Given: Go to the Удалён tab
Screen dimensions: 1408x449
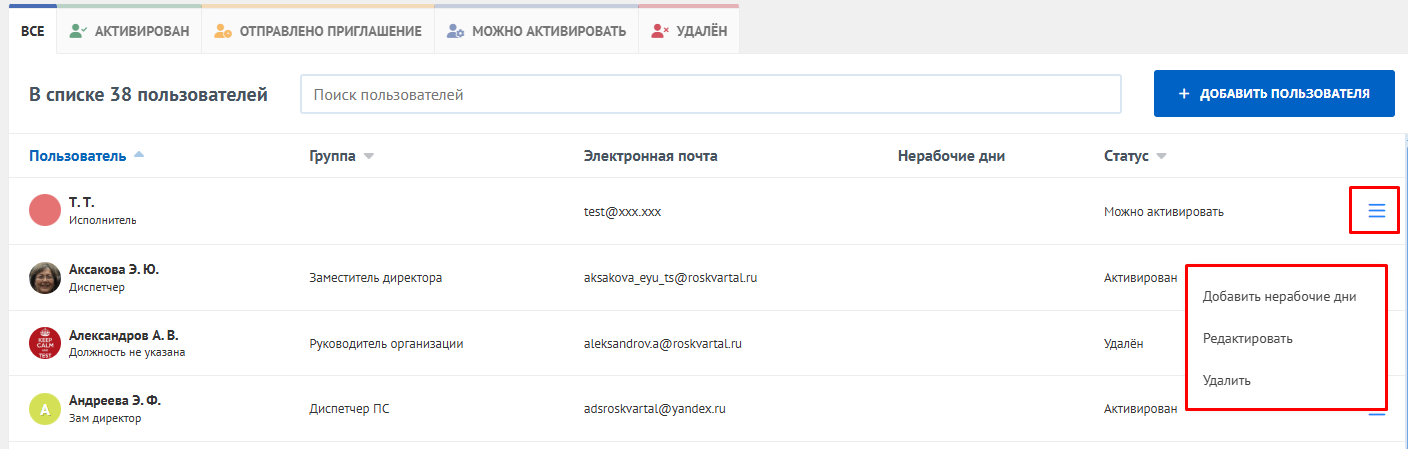Looking at the screenshot, I should point(689,31).
